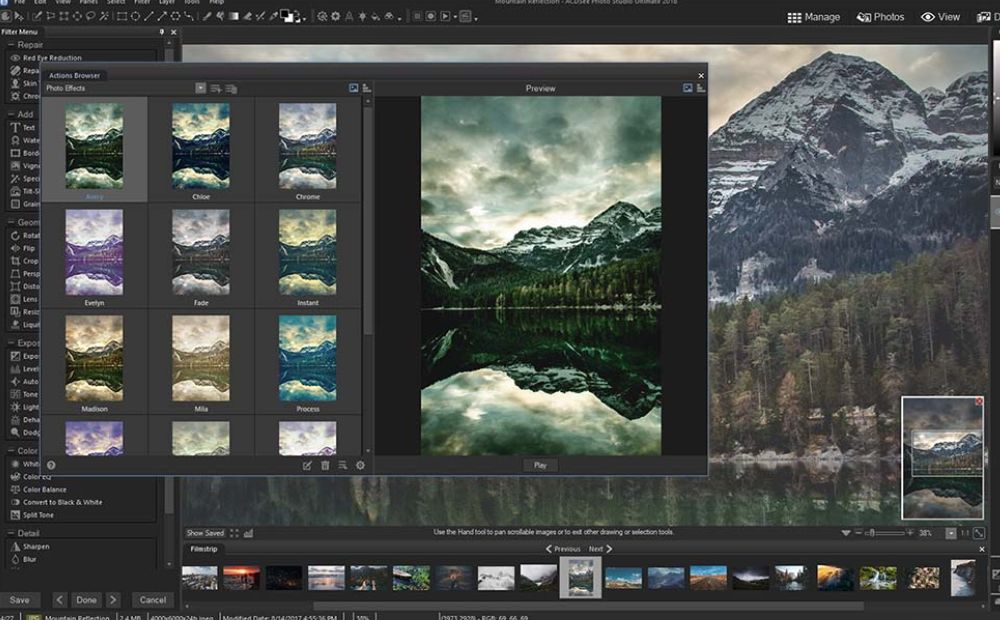Click the Split Tone filter
The height and width of the screenshot is (620, 1000).
[x=38, y=515]
